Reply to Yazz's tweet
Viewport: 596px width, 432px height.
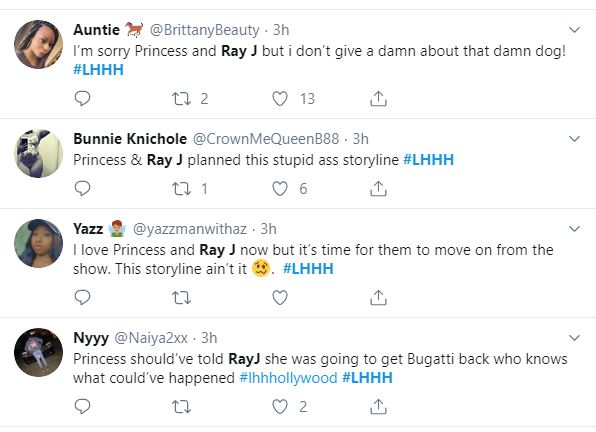click(x=82, y=297)
